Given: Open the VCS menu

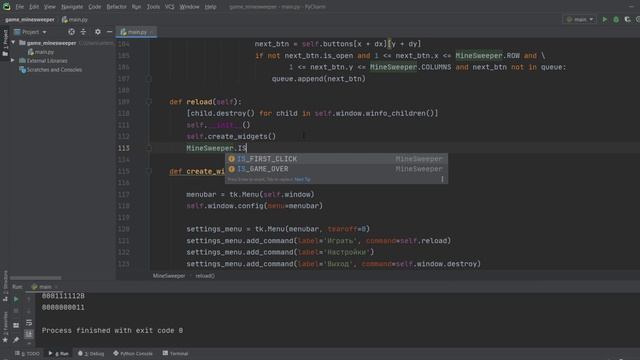Looking at the screenshot, I should [169, 7].
